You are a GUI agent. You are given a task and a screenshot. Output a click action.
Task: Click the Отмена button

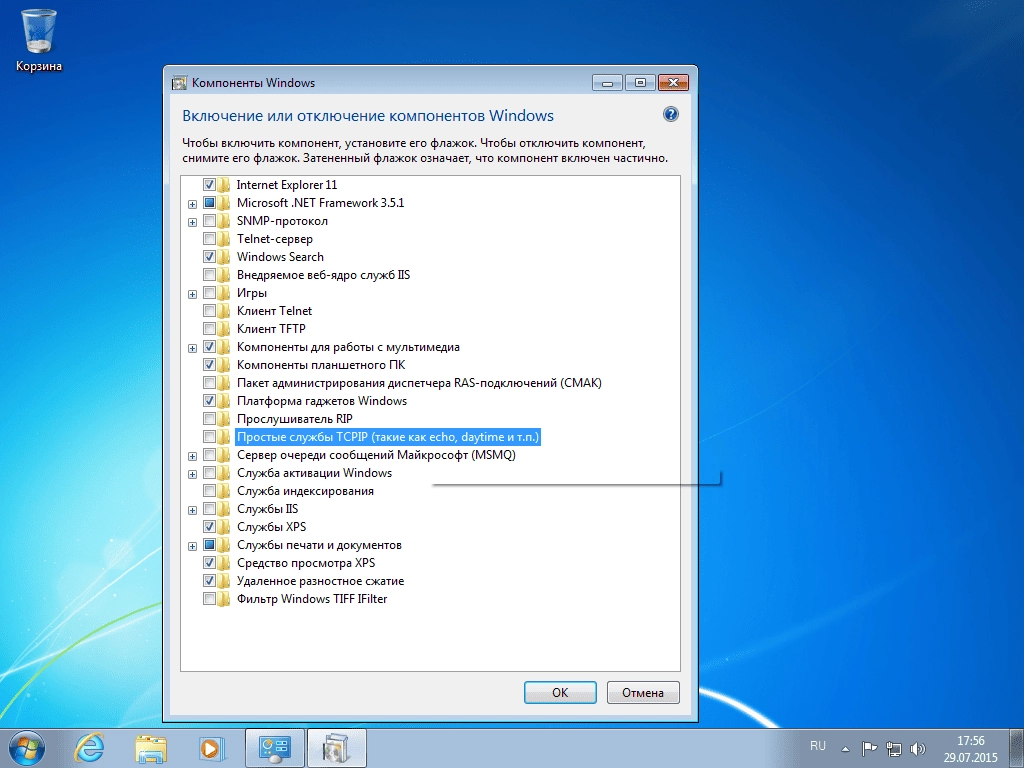pyautogui.click(x=643, y=692)
